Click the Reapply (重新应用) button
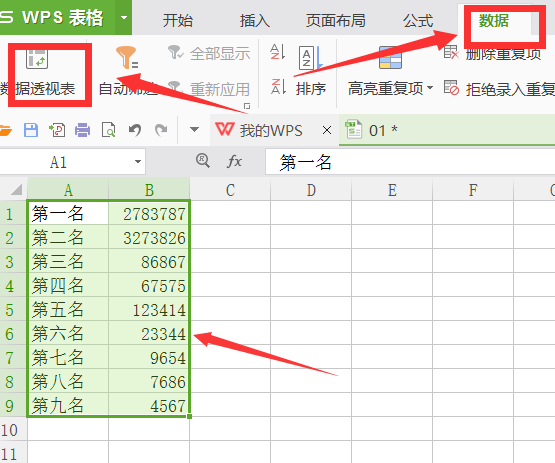Screen dimensions: 555x463 coord(209,89)
